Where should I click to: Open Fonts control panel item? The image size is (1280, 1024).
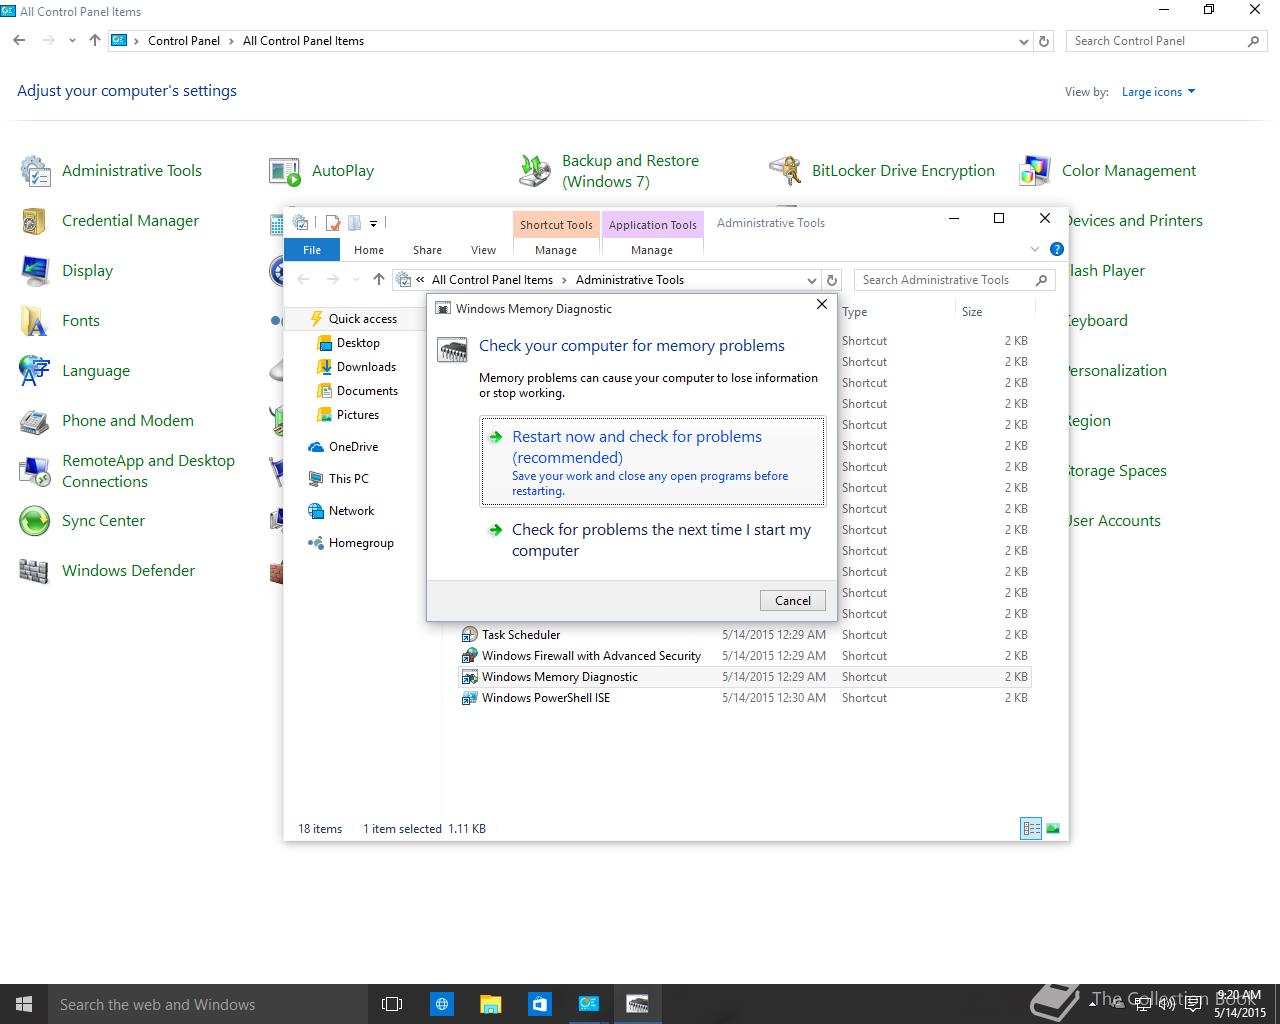60,321
